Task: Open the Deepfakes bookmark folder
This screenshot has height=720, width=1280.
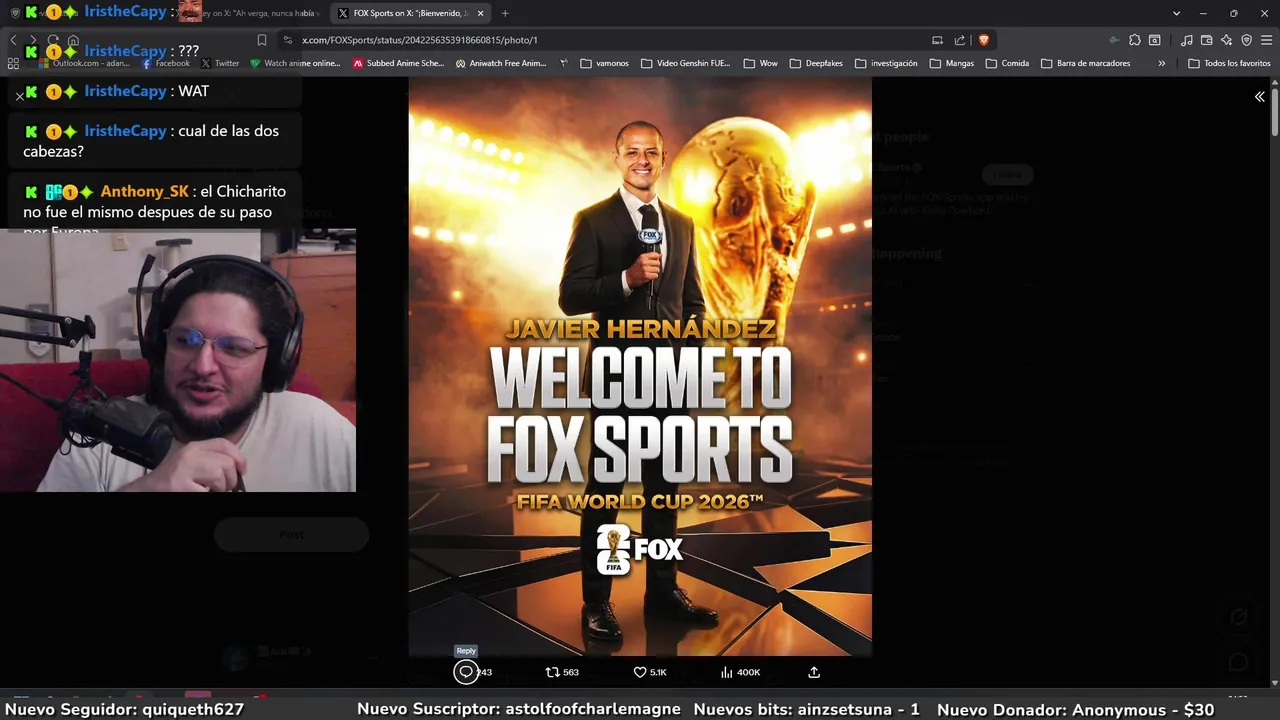Action: [817, 63]
